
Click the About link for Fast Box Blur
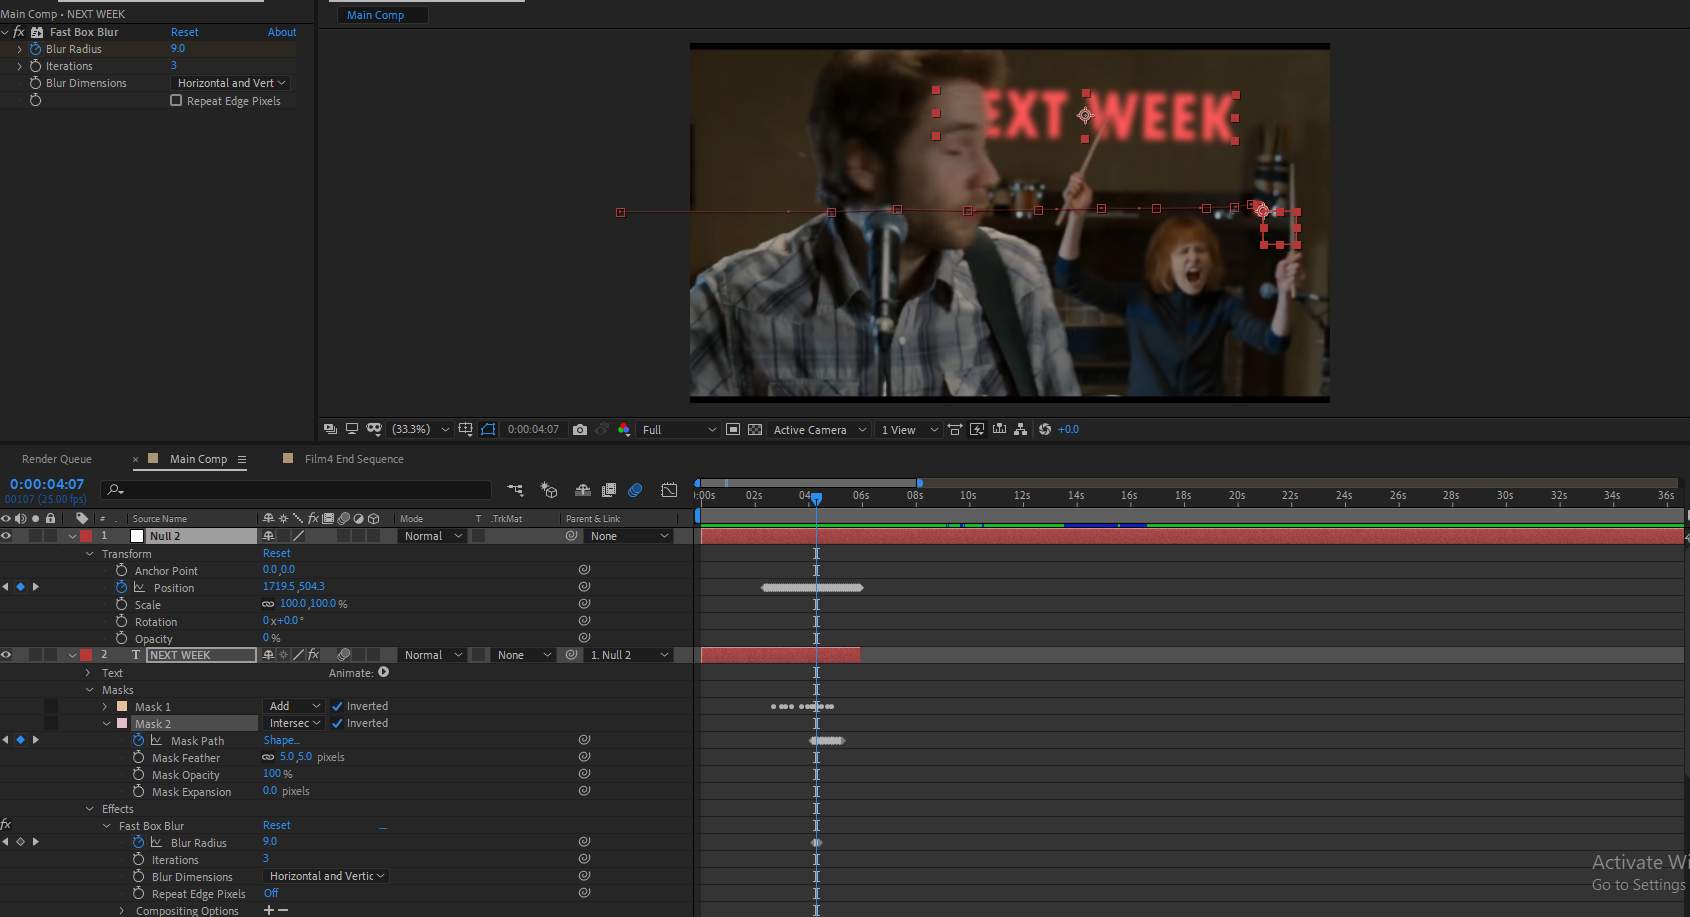coord(282,31)
